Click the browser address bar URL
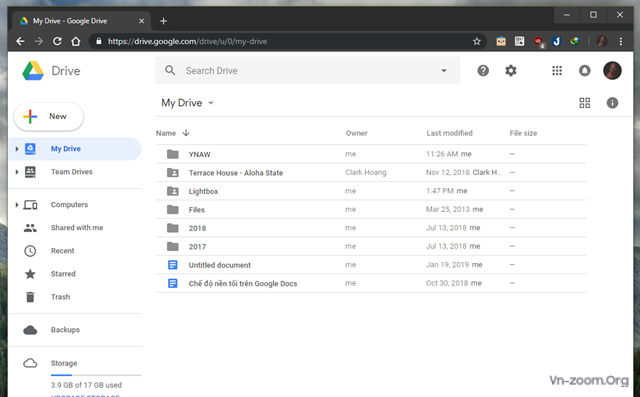 pyautogui.click(x=187, y=41)
